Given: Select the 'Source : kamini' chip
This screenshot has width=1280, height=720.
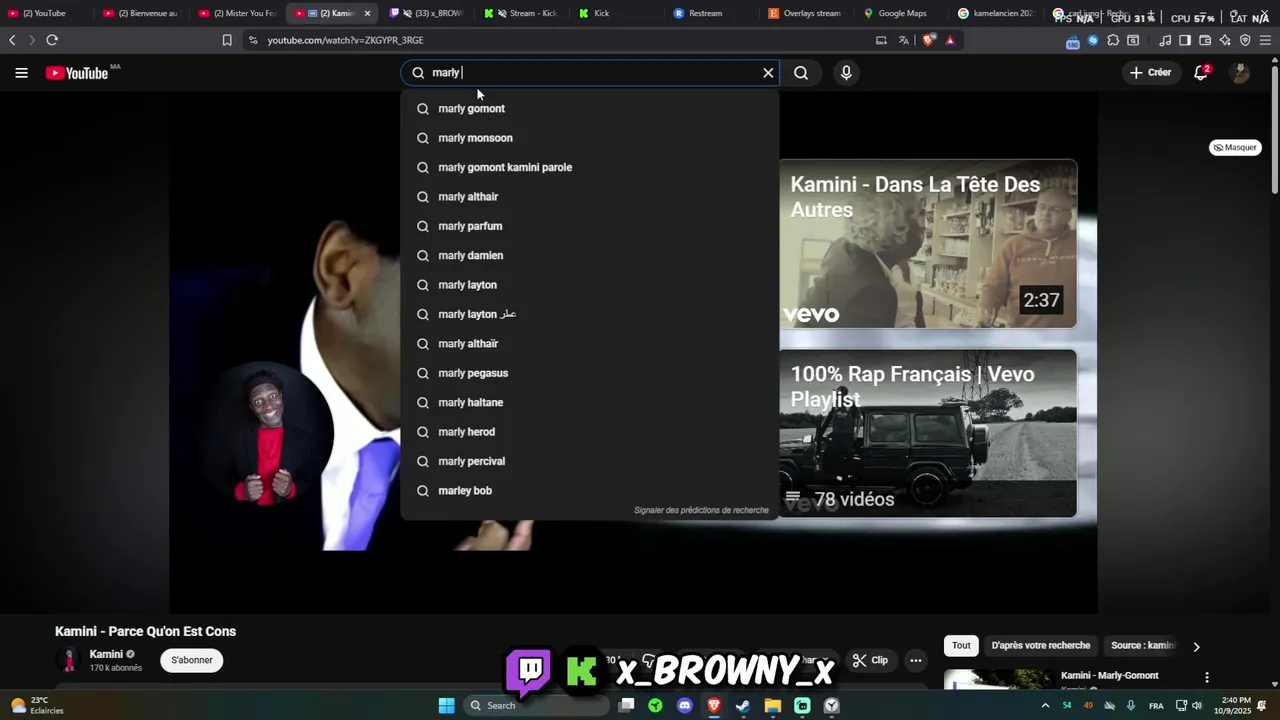Looking at the screenshot, I should pyautogui.click(x=1143, y=645).
